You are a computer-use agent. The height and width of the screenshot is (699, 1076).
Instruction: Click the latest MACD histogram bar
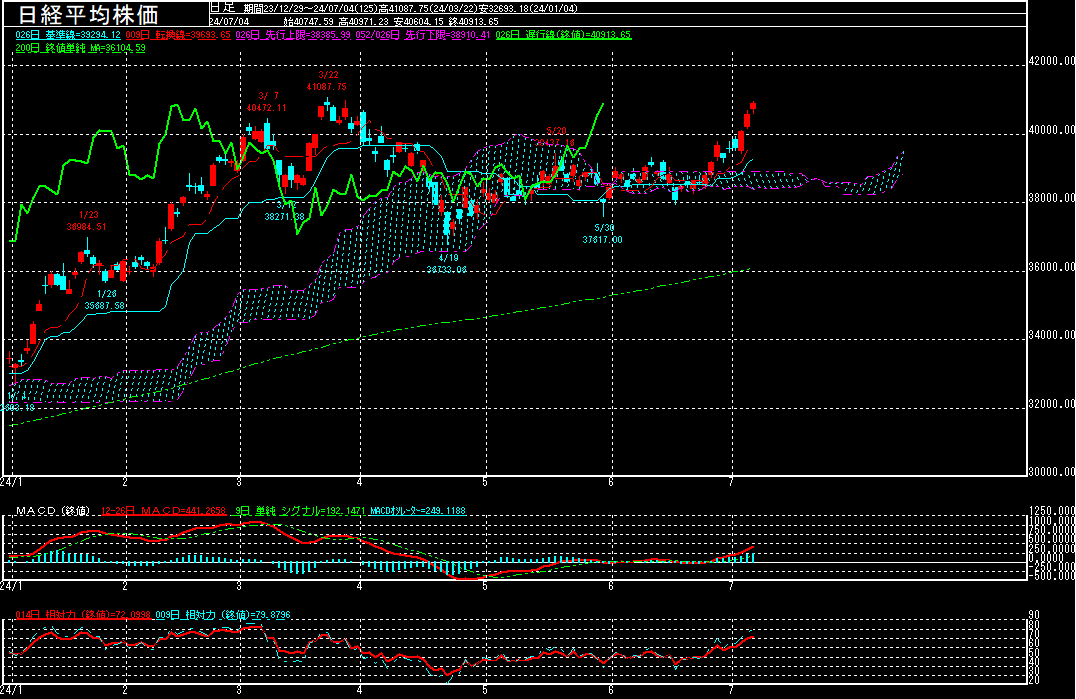click(753, 556)
